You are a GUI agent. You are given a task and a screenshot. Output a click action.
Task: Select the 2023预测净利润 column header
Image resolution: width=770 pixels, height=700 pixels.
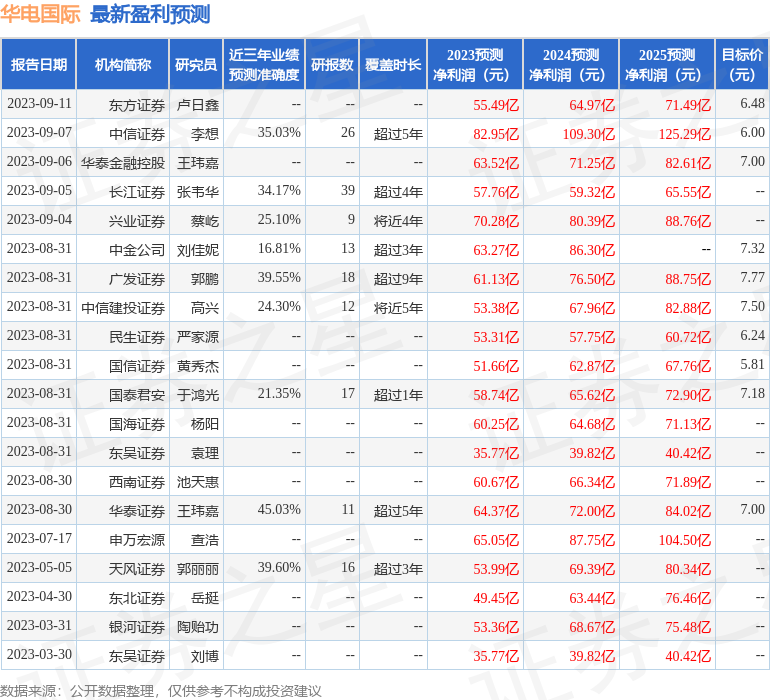tap(475, 64)
